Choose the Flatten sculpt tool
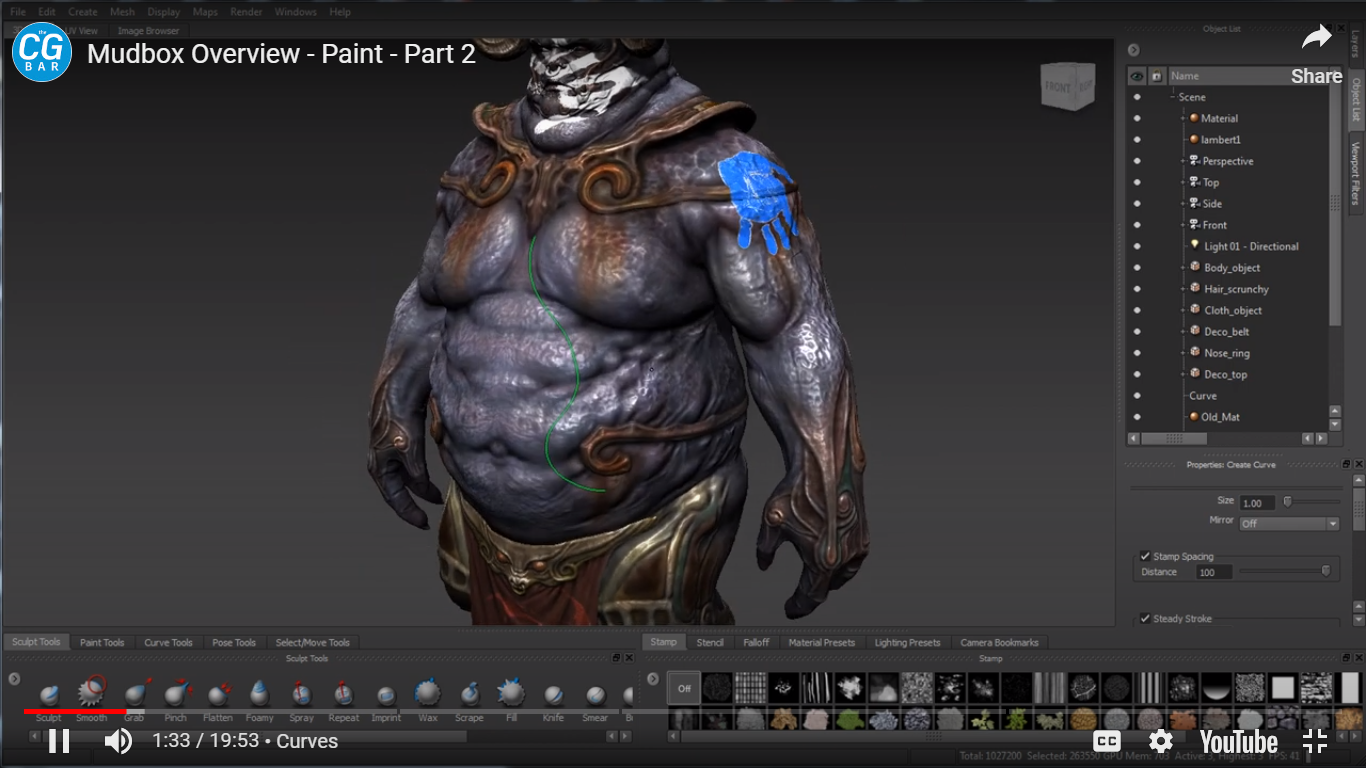Screen dimensions: 1366x768 (218, 693)
